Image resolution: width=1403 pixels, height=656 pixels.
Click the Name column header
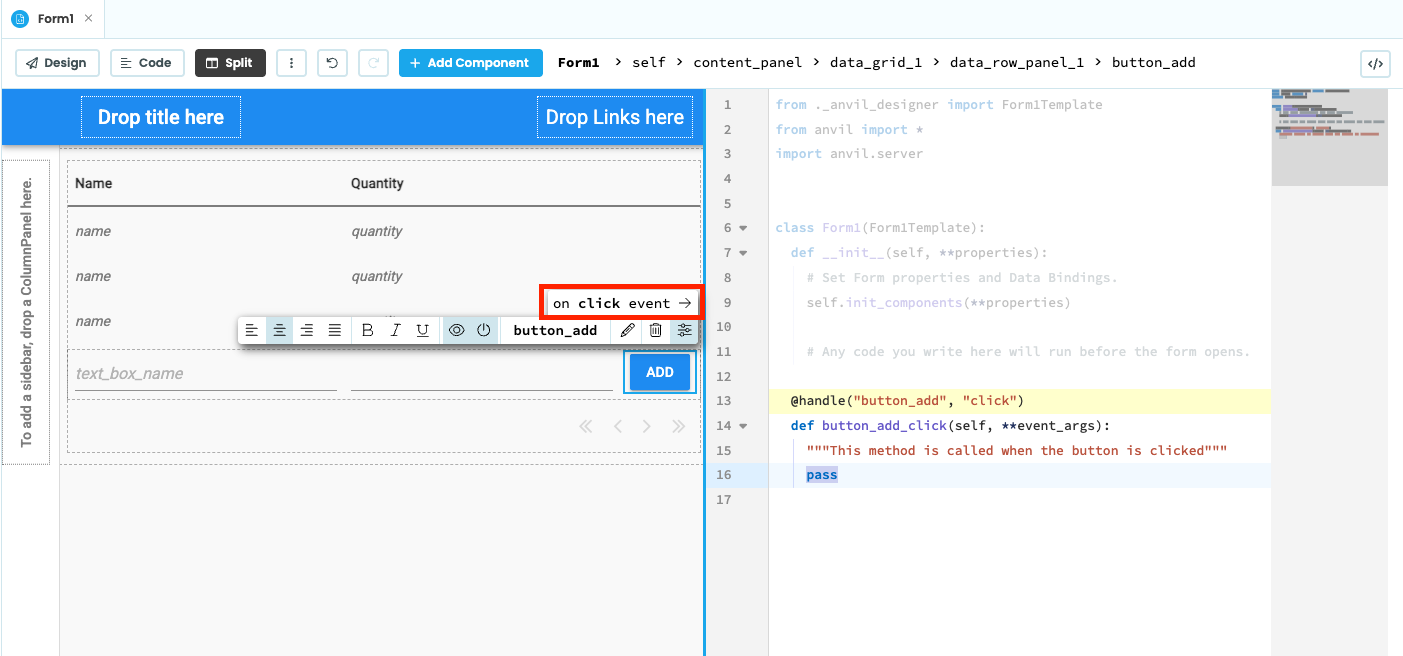[x=94, y=183]
